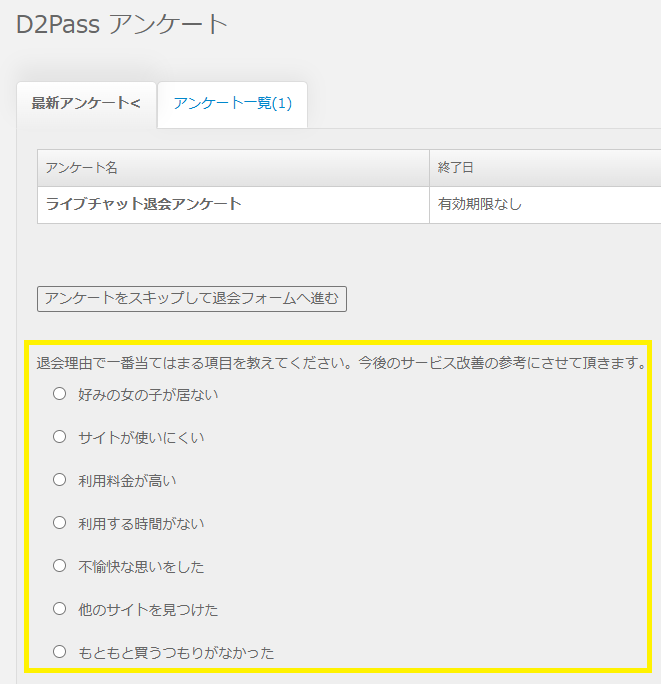Choose the 利用料金が高い radio option
The height and width of the screenshot is (684, 661).
(59, 480)
